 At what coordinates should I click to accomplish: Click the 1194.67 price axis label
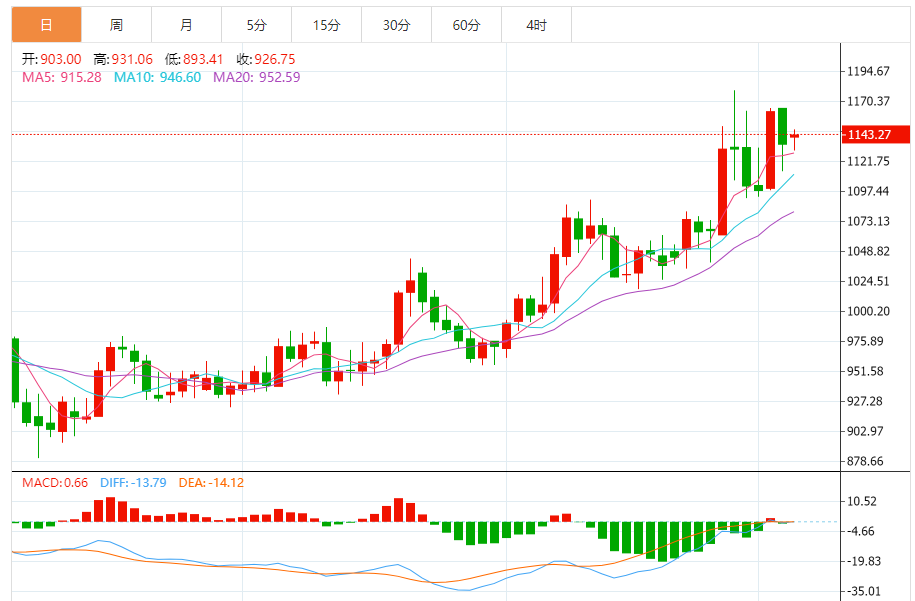[868, 71]
